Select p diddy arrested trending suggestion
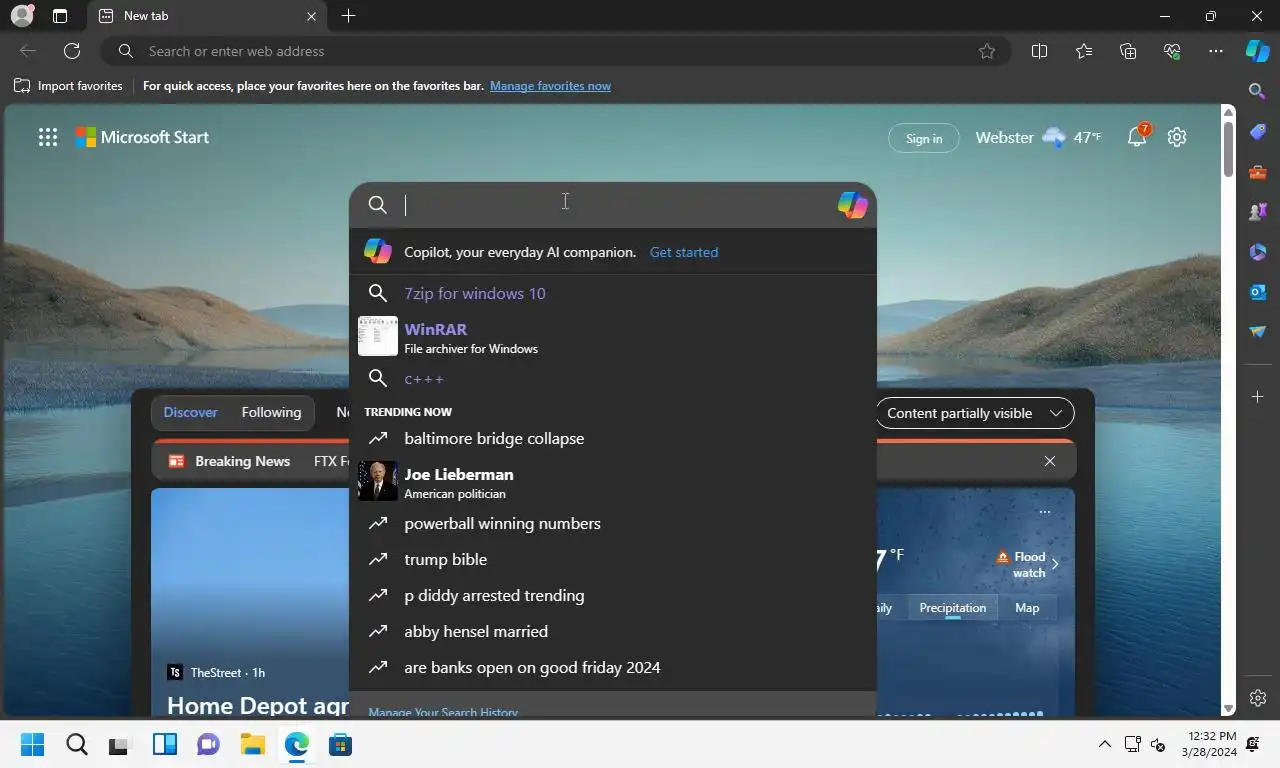Screen dimensions: 1280x768 [612, 595]
